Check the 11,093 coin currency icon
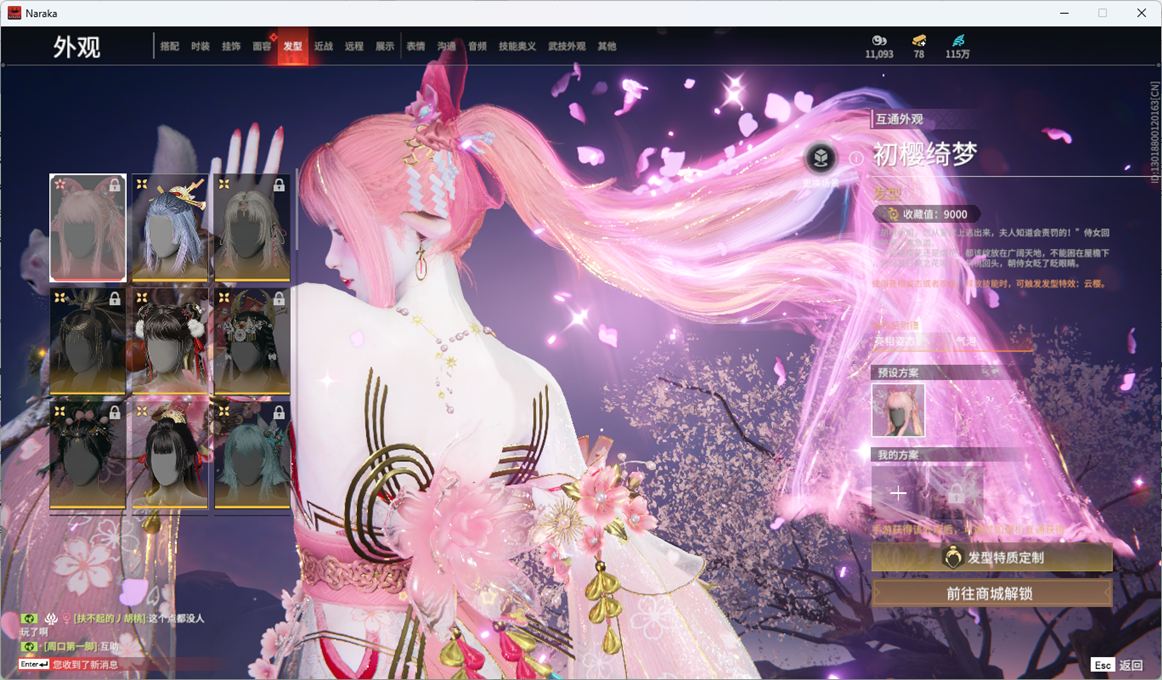The height and width of the screenshot is (680, 1162). [x=879, y=40]
